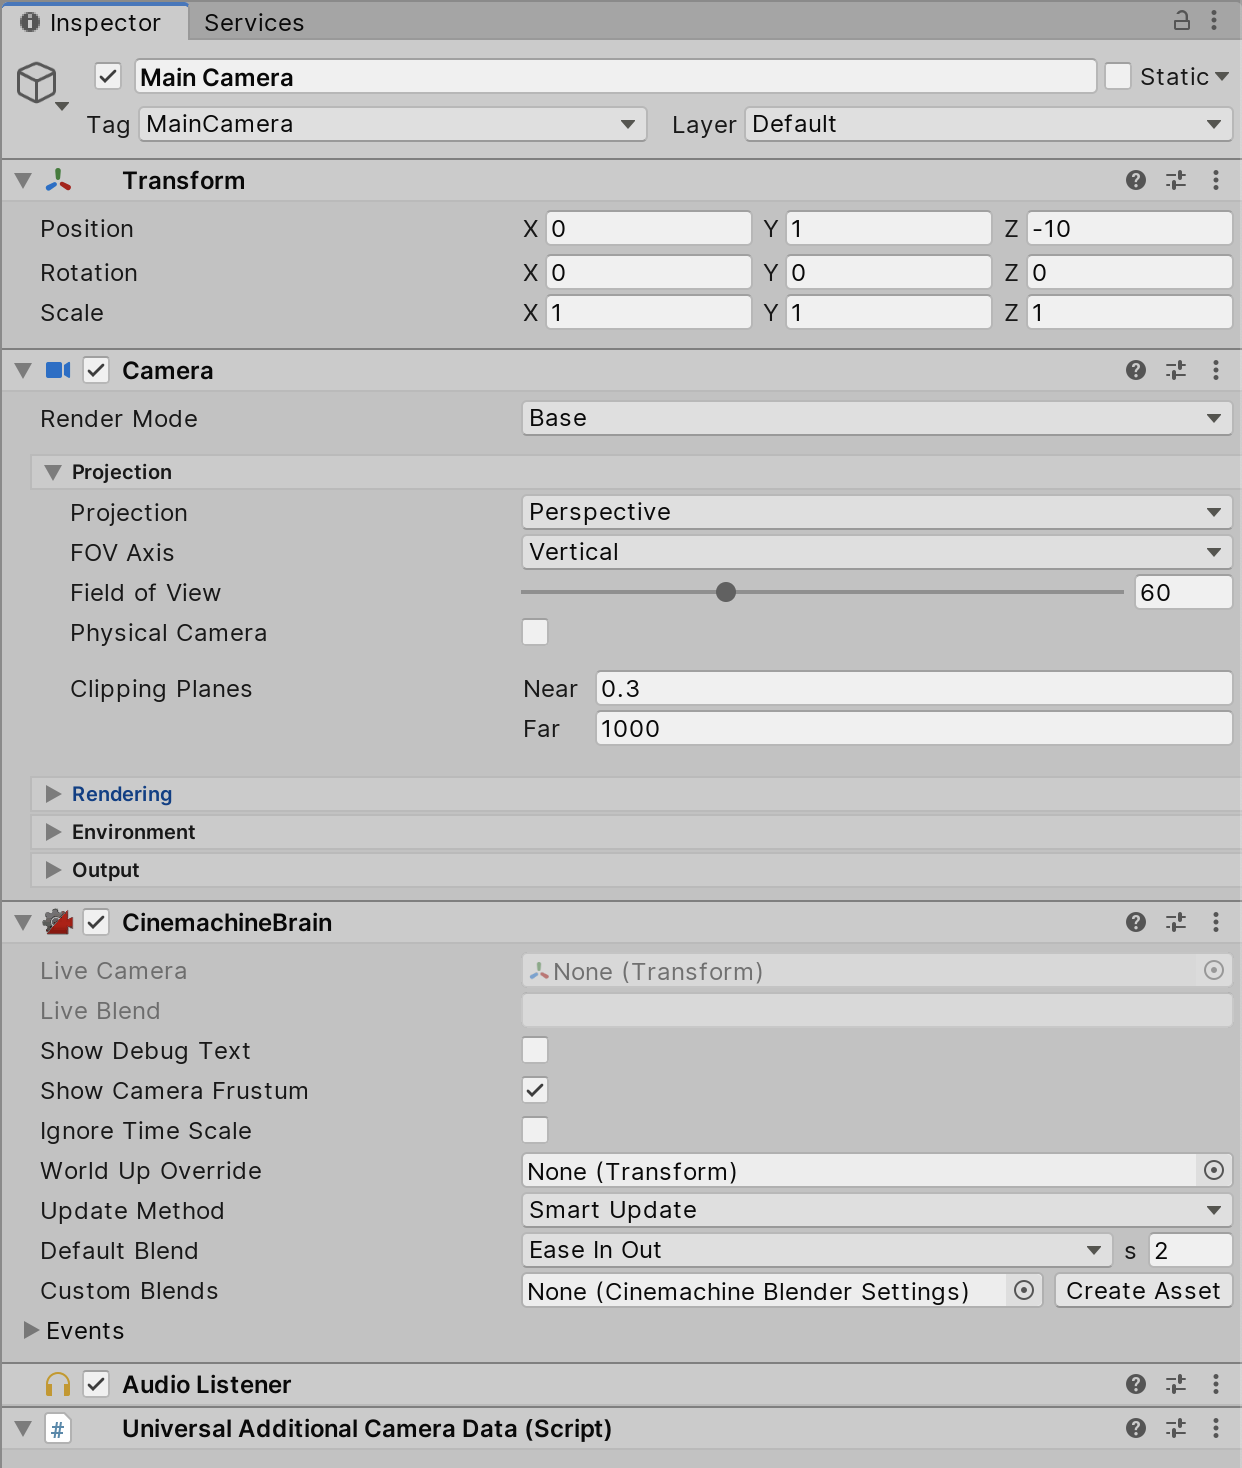Toggle the Static checkbox

[x=1118, y=77]
